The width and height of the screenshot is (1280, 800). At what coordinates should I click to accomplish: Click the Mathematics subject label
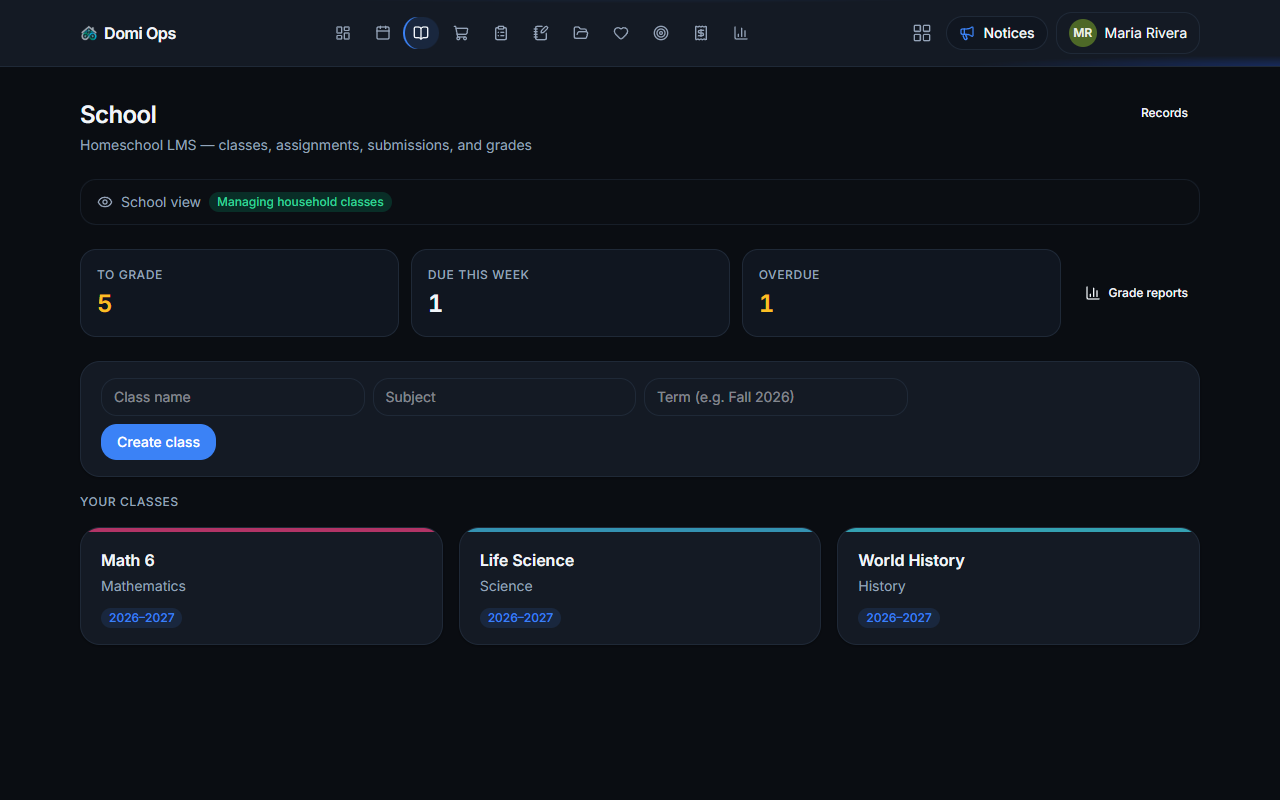click(x=143, y=586)
